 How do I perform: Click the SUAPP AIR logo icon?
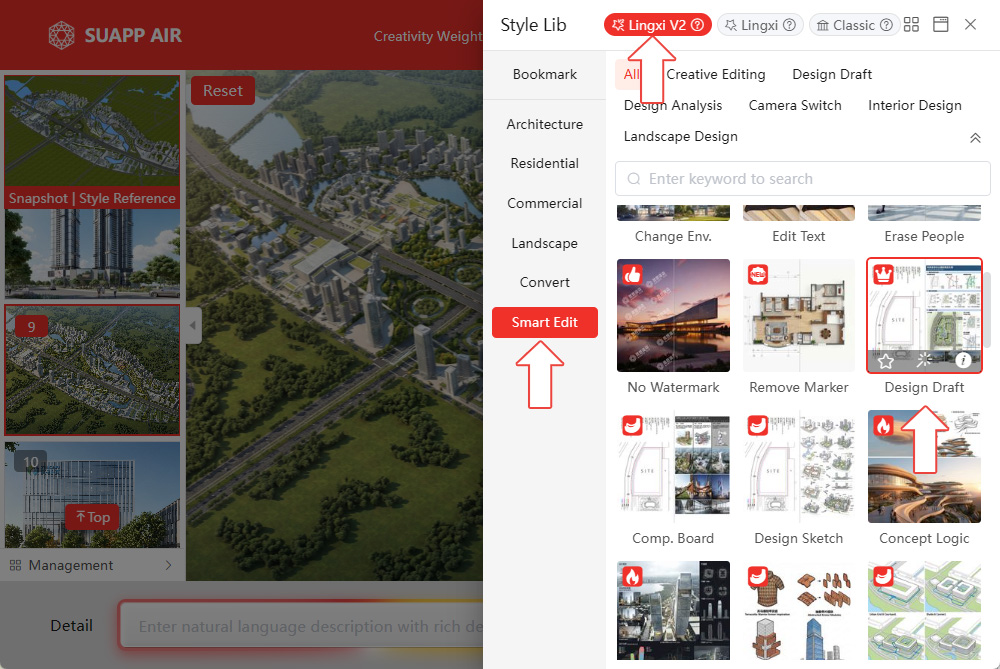[62, 36]
